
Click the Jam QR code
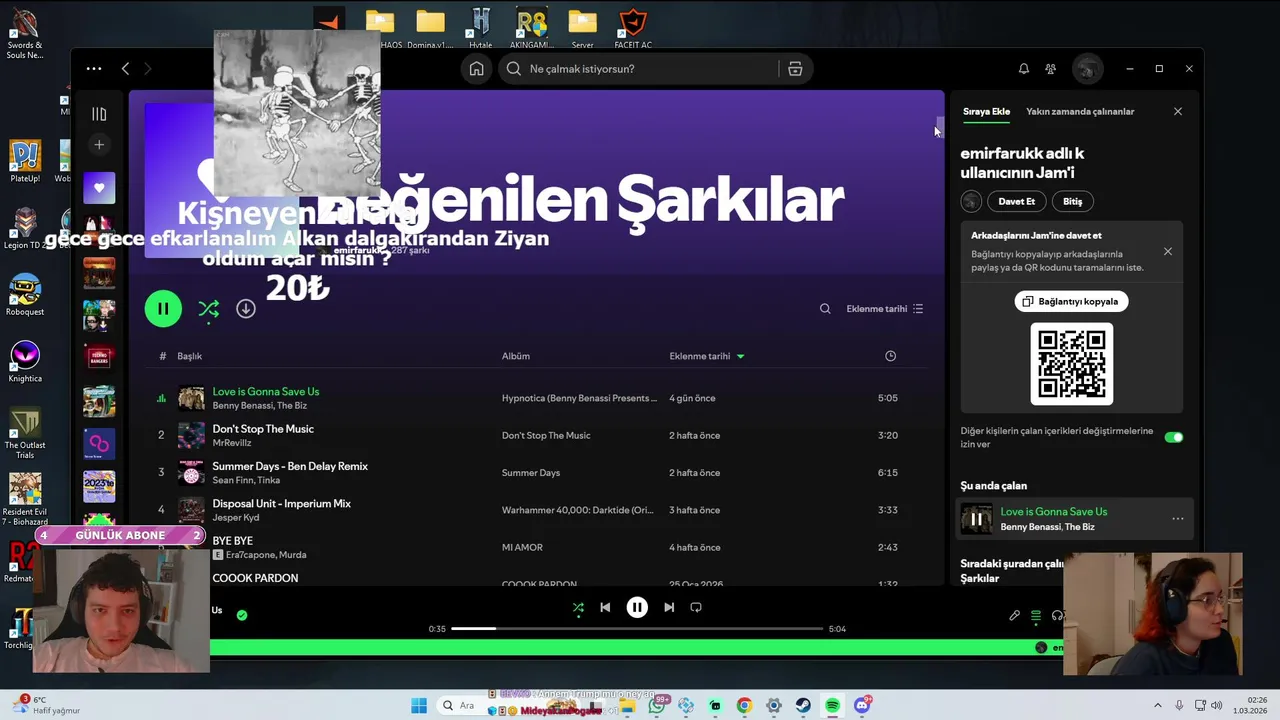point(1072,364)
